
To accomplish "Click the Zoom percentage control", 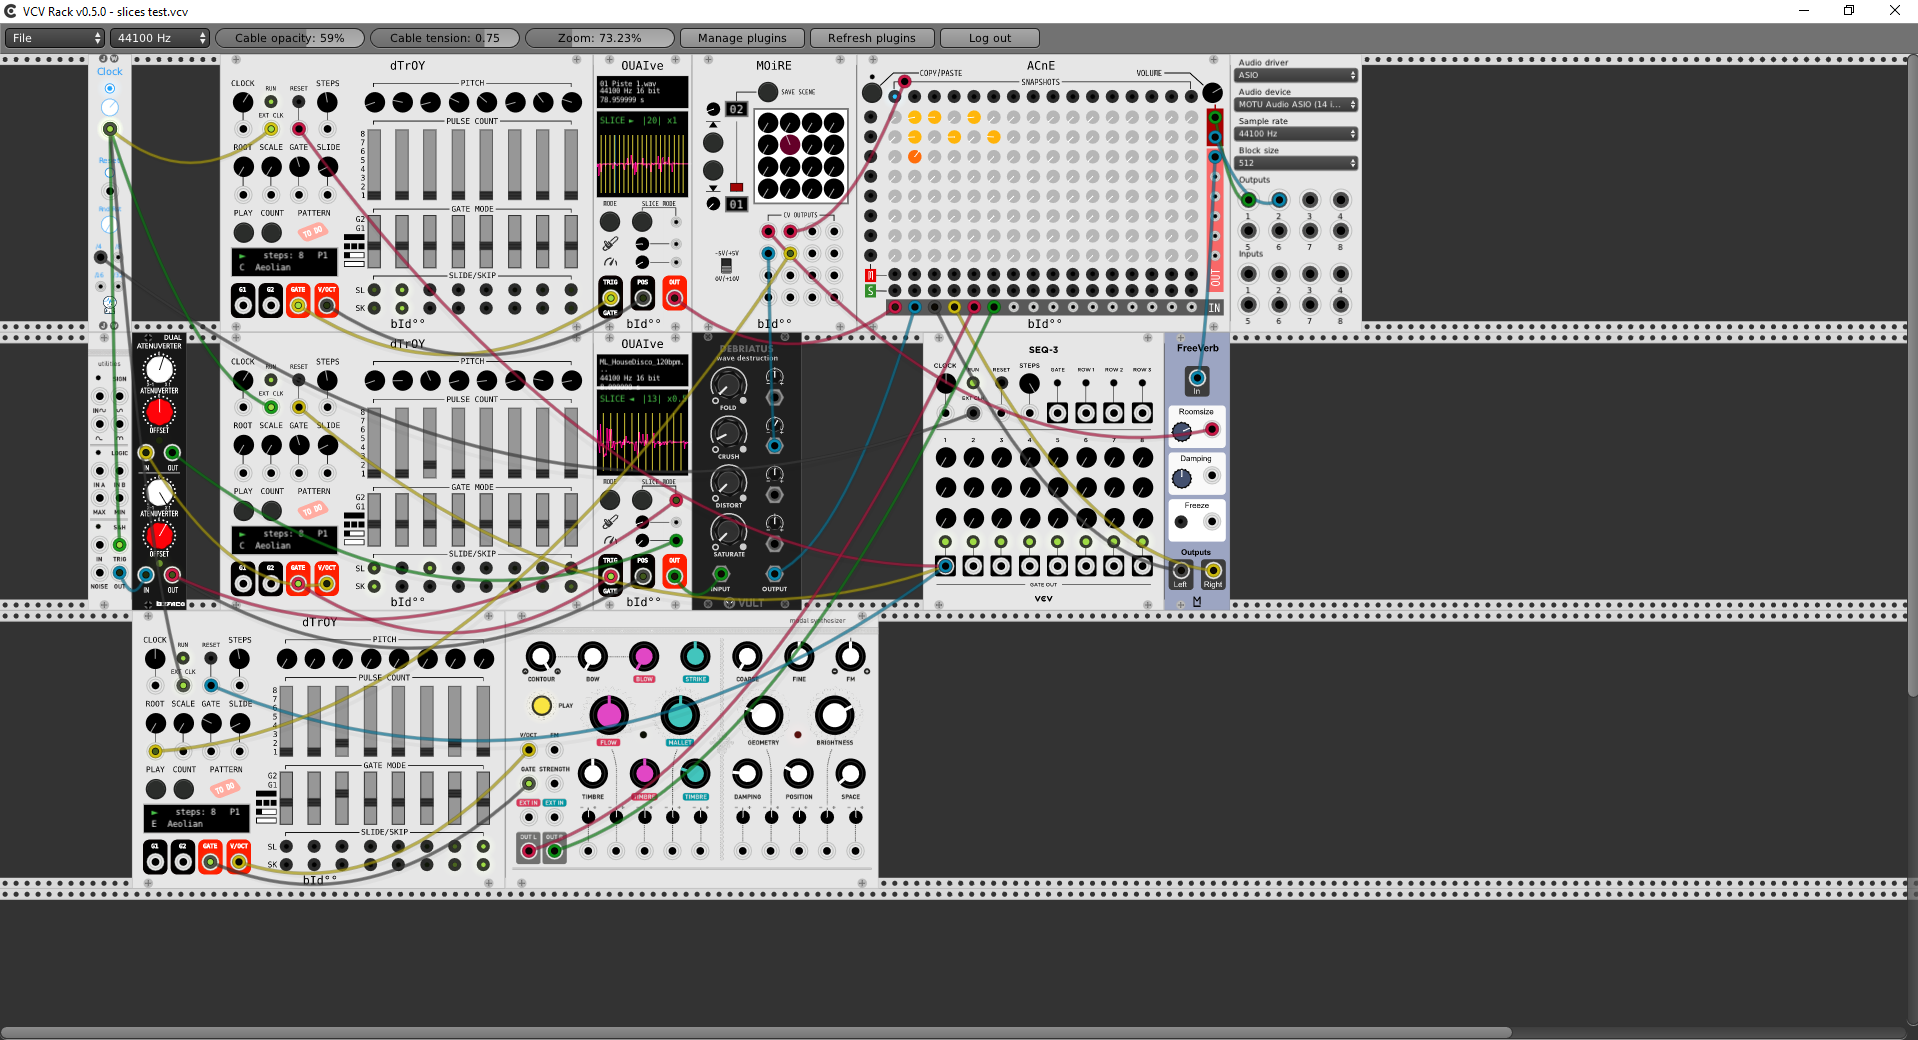I will point(599,38).
